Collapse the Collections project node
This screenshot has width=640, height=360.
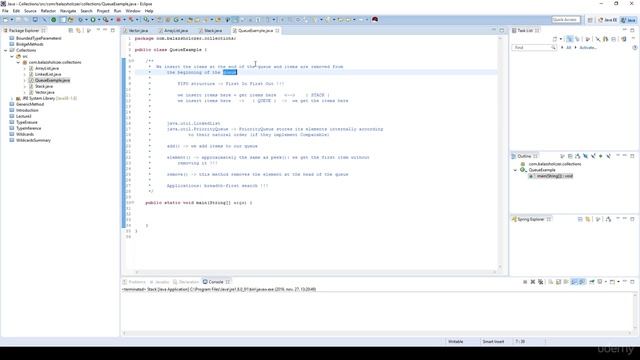coord(6,50)
